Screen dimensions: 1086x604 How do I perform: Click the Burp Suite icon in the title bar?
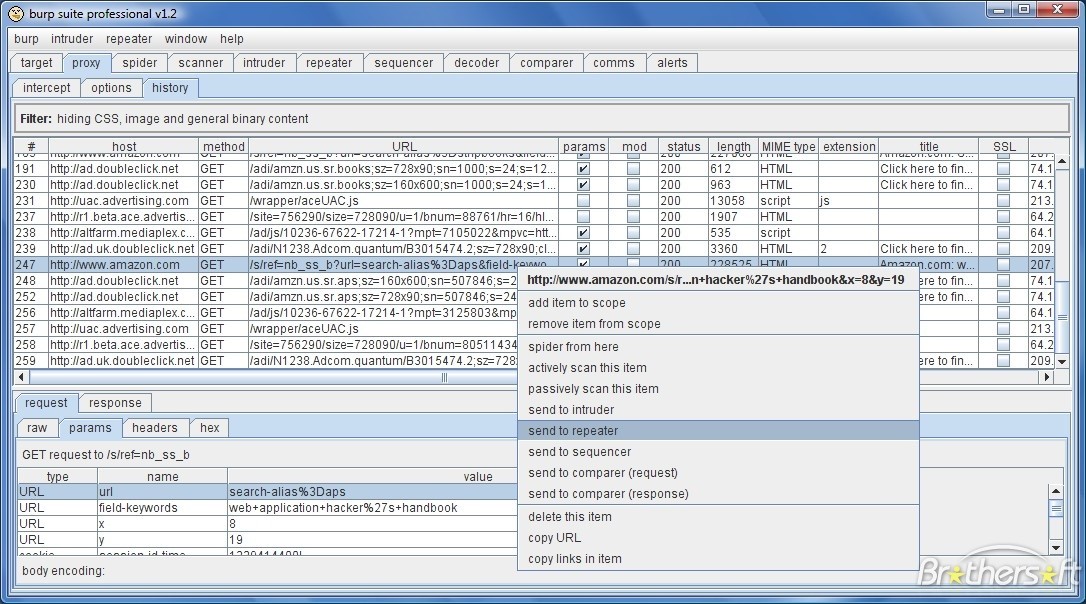tap(16, 12)
